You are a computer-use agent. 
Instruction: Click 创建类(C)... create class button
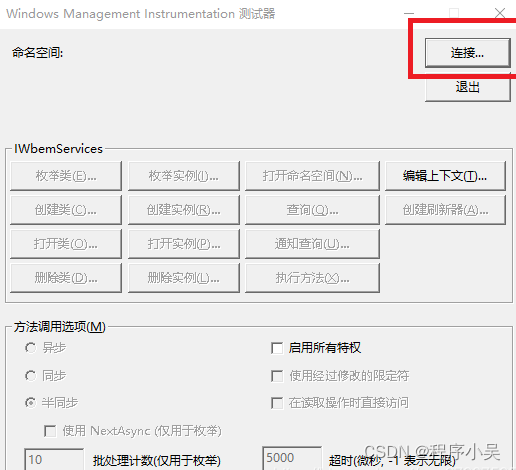pyautogui.click(x=66, y=210)
